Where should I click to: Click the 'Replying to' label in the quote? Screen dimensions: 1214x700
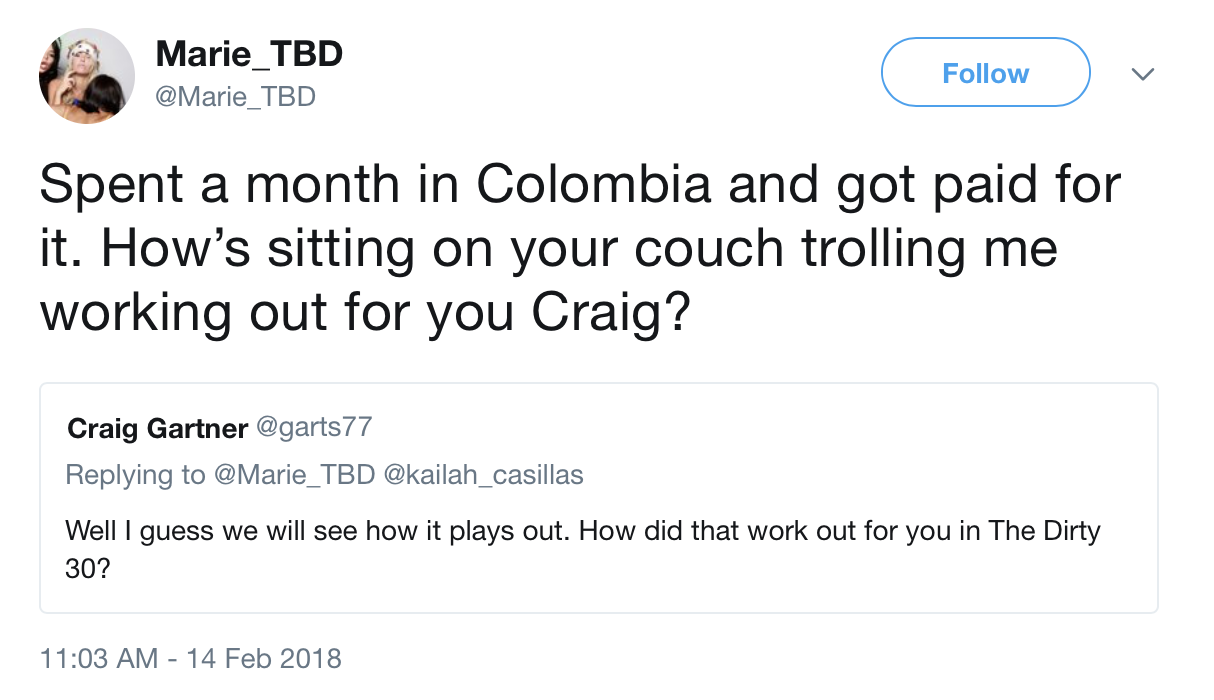pos(136,474)
